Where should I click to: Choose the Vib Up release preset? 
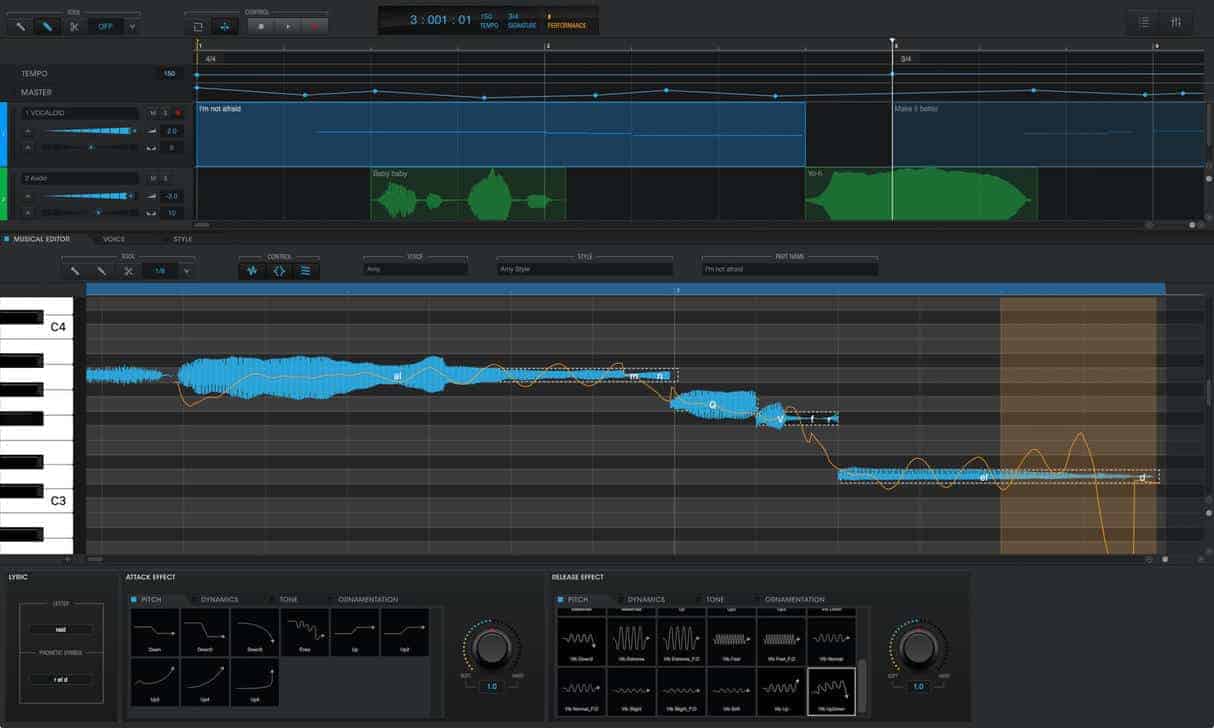click(782, 691)
